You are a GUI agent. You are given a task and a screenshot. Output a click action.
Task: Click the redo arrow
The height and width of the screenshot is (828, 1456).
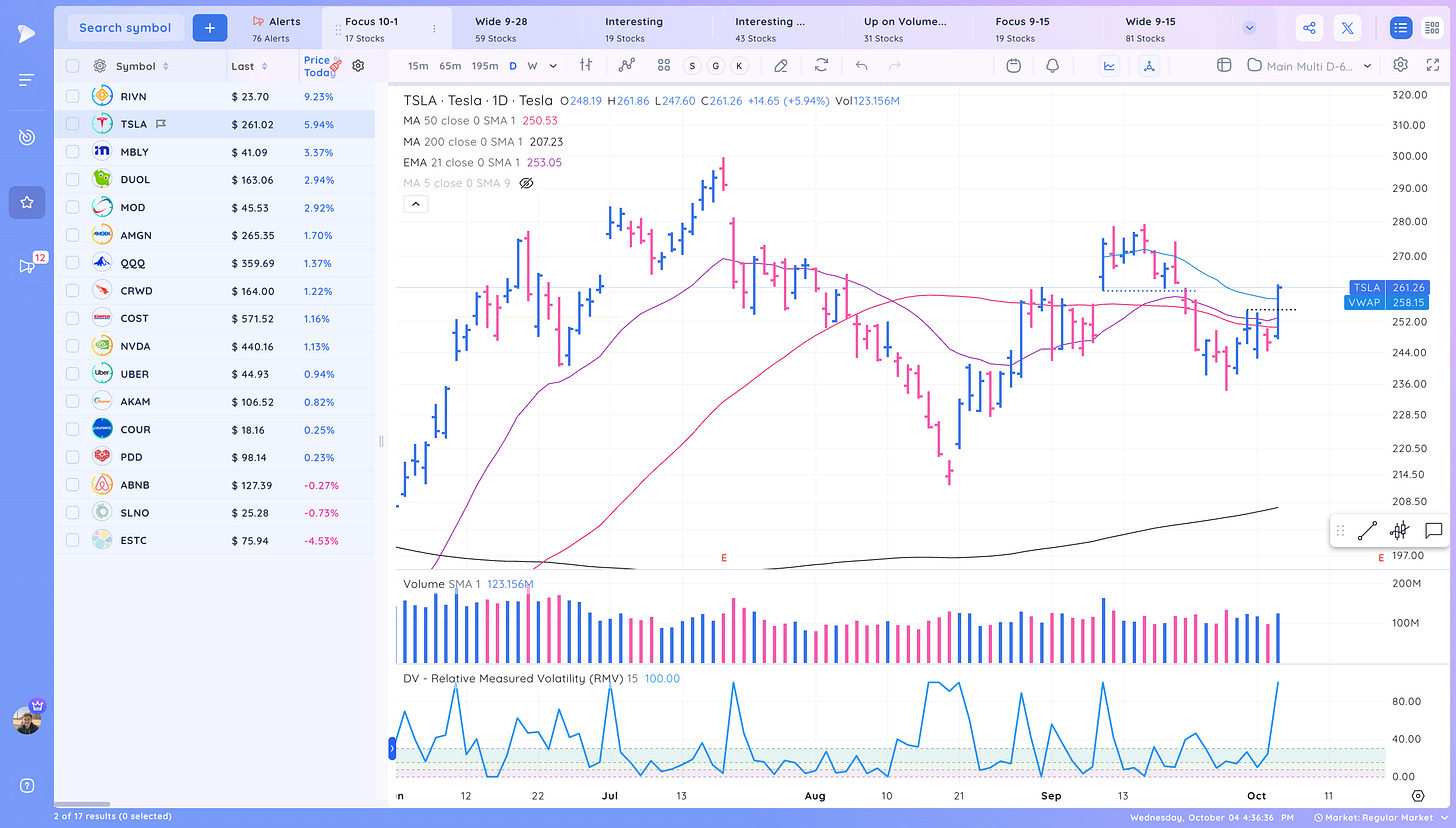click(895, 66)
